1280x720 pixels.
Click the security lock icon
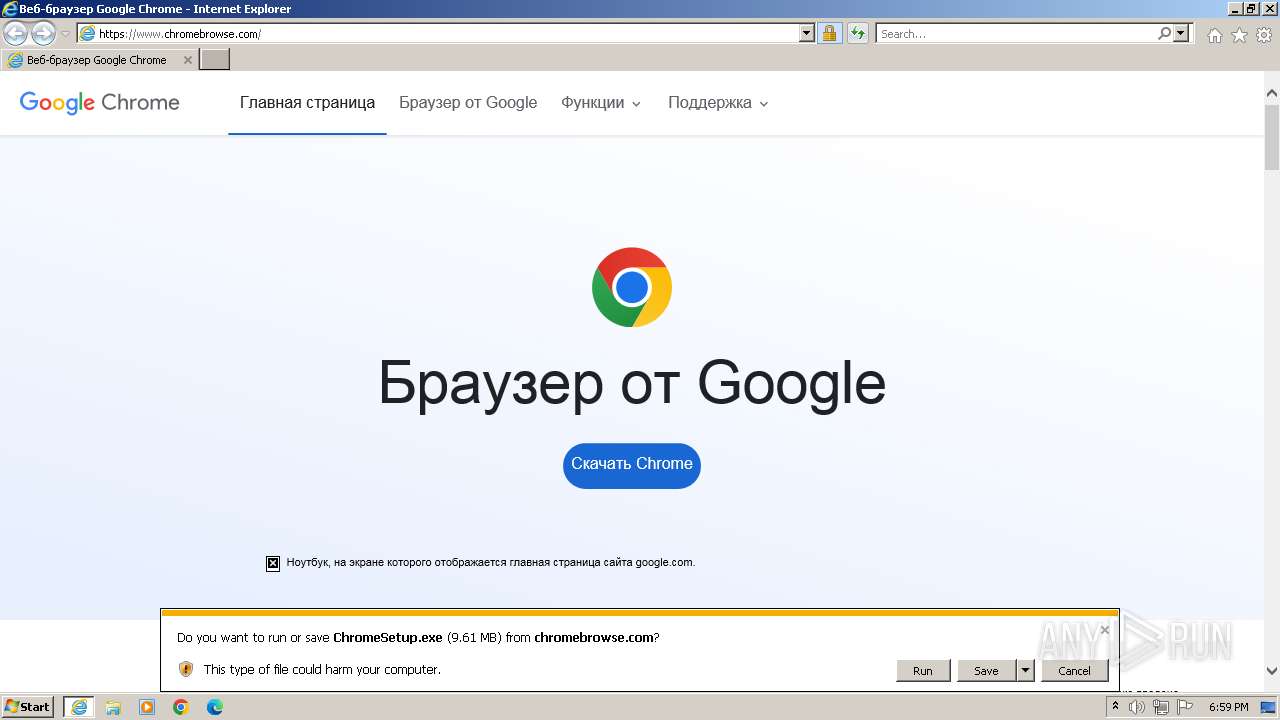829,34
